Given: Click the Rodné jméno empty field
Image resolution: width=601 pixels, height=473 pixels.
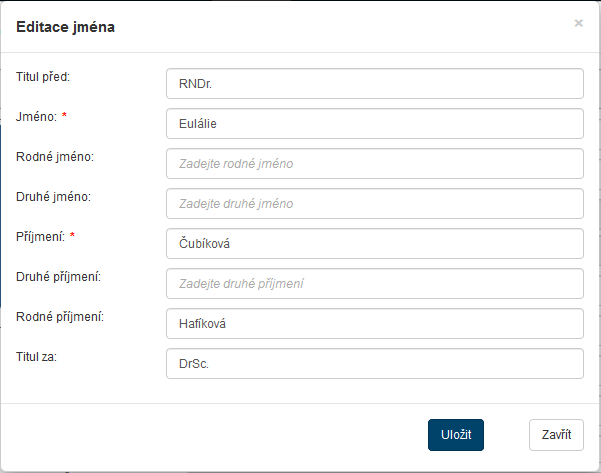Looking at the screenshot, I should coord(374,164).
